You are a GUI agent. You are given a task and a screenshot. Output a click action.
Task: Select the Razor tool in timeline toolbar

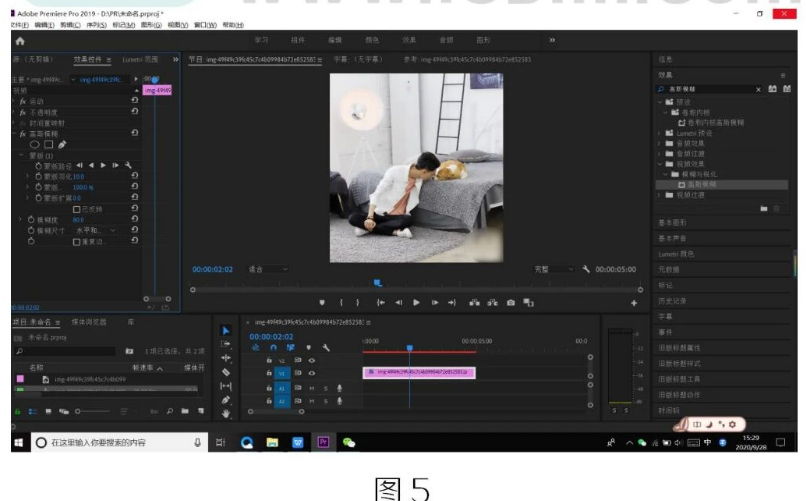point(225,372)
